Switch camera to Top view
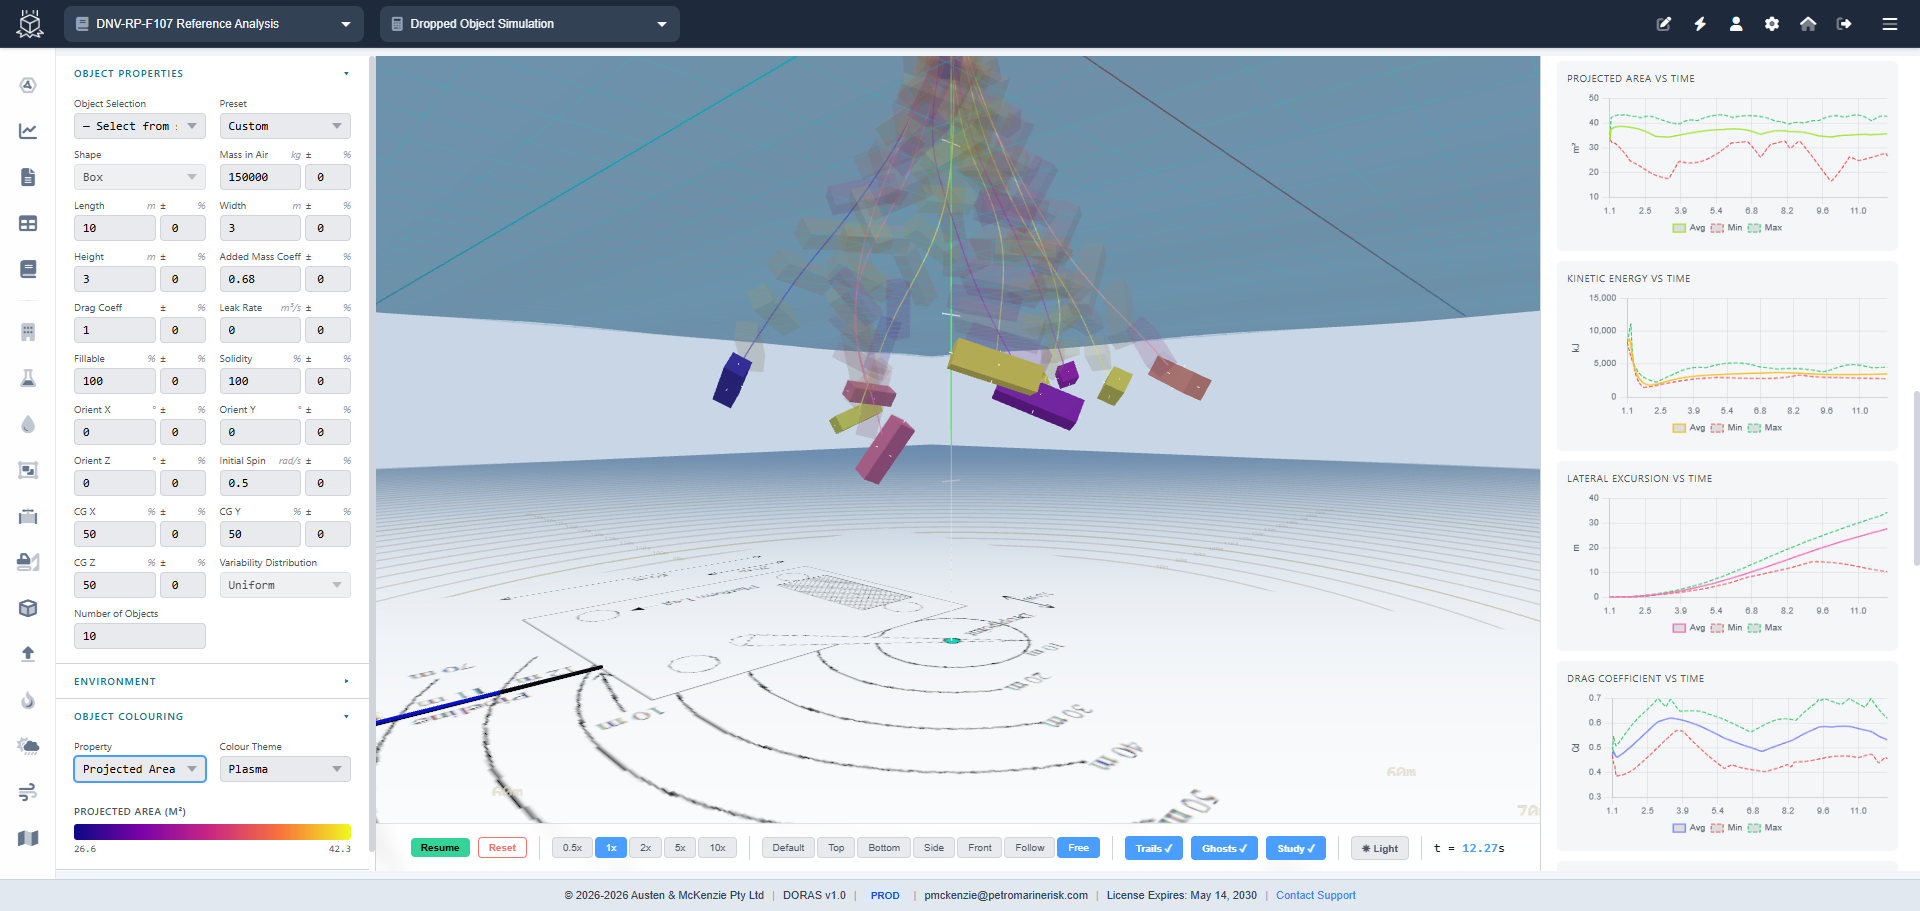The image size is (1920, 911). click(x=836, y=848)
